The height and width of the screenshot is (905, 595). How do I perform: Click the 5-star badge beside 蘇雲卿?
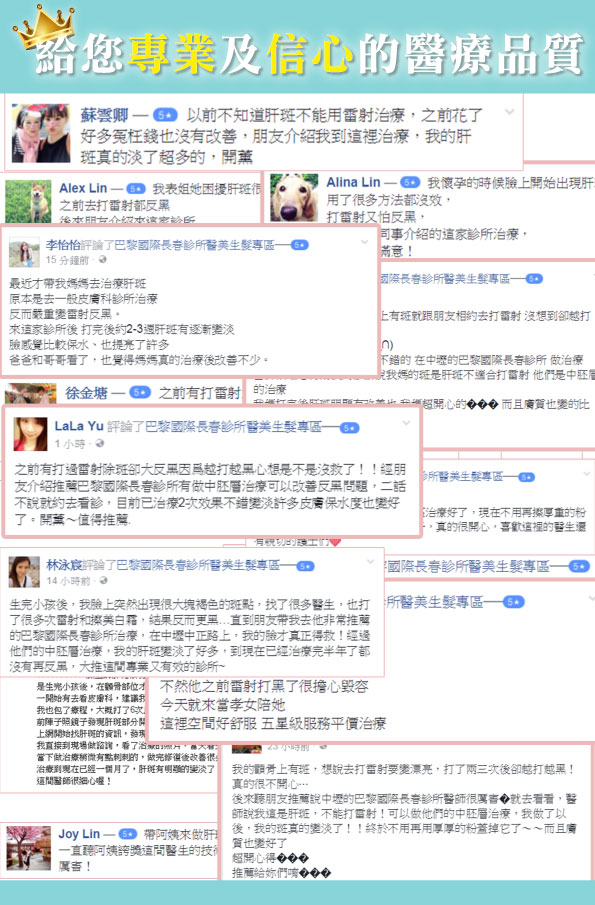click(x=164, y=115)
